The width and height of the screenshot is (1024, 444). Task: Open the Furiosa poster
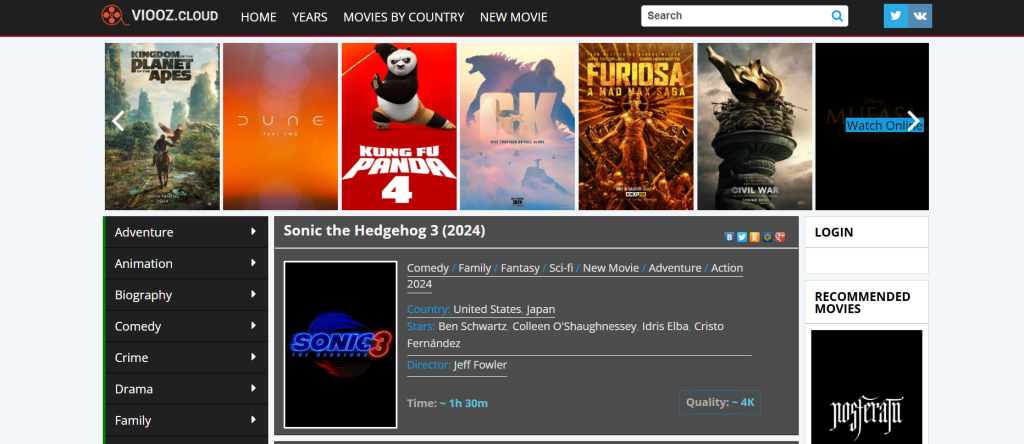pos(636,126)
